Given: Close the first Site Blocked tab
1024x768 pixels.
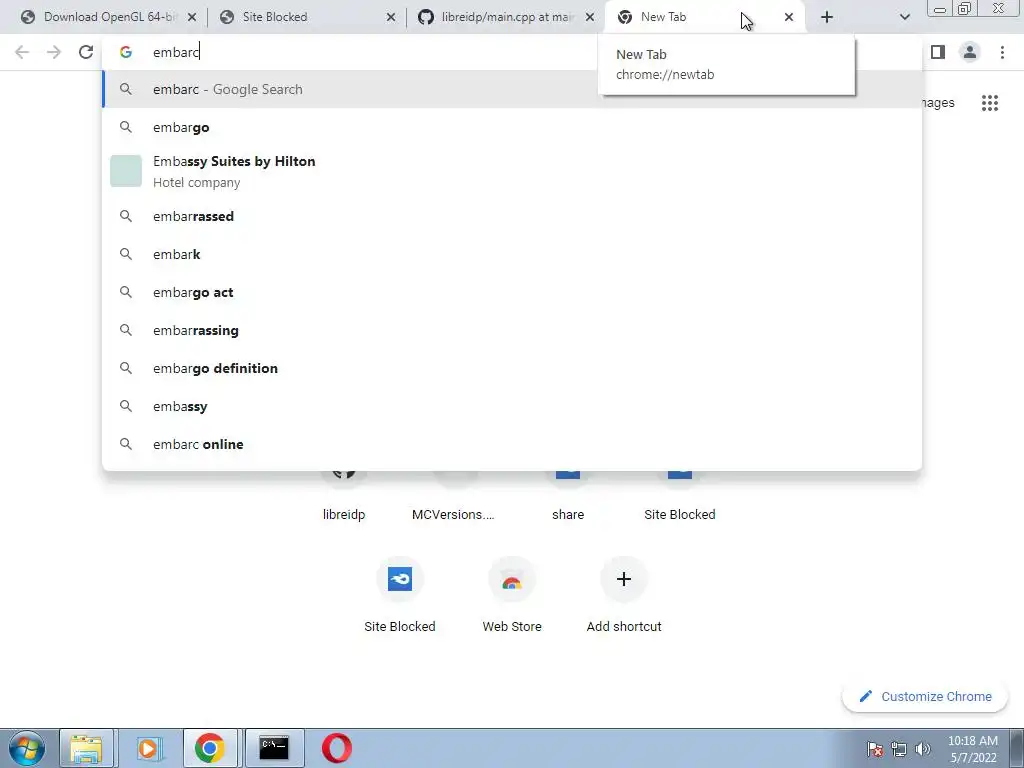Looking at the screenshot, I should (391, 17).
